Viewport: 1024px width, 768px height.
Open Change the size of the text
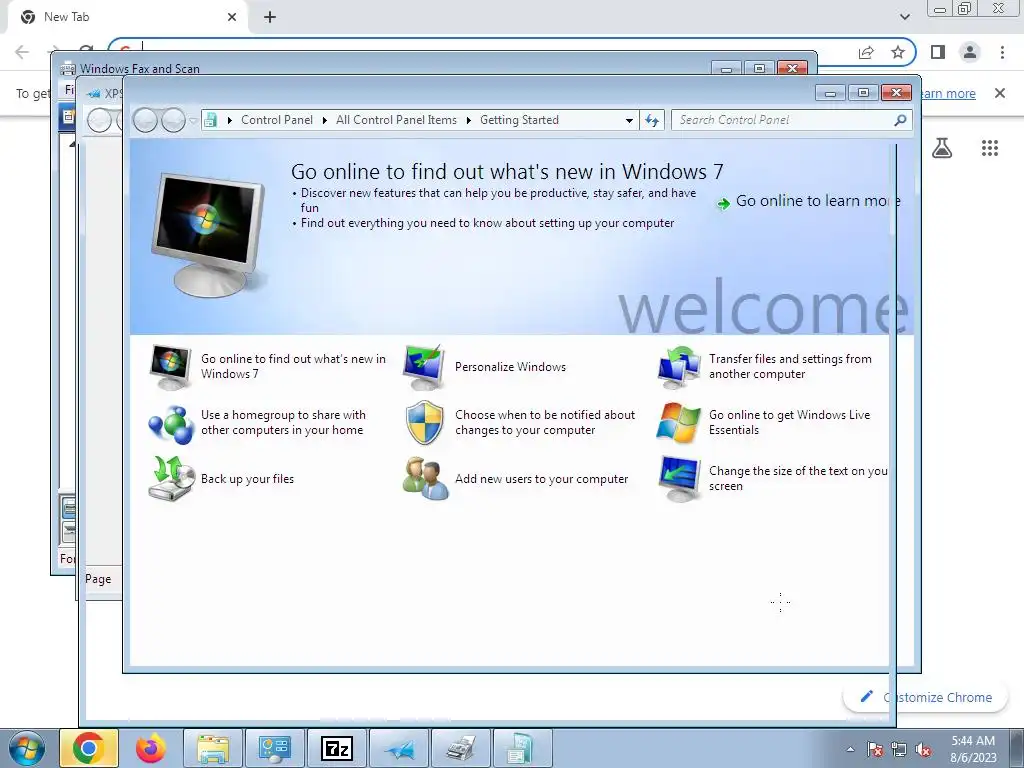point(798,479)
